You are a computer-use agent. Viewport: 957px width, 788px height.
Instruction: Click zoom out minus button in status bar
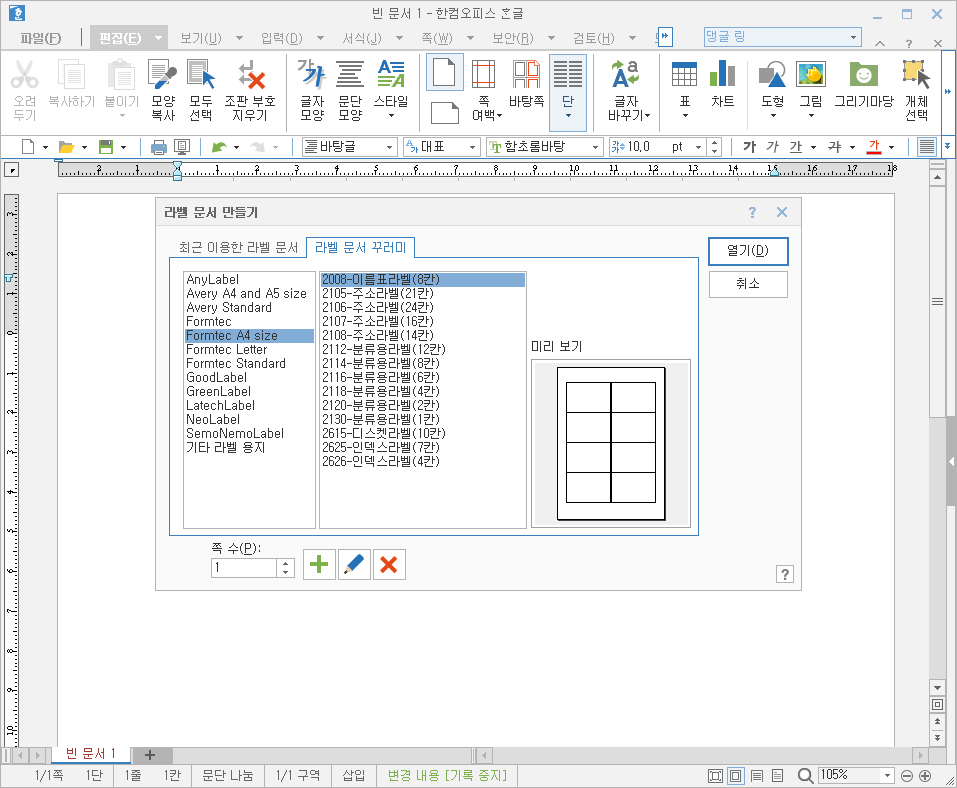coord(906,776)
